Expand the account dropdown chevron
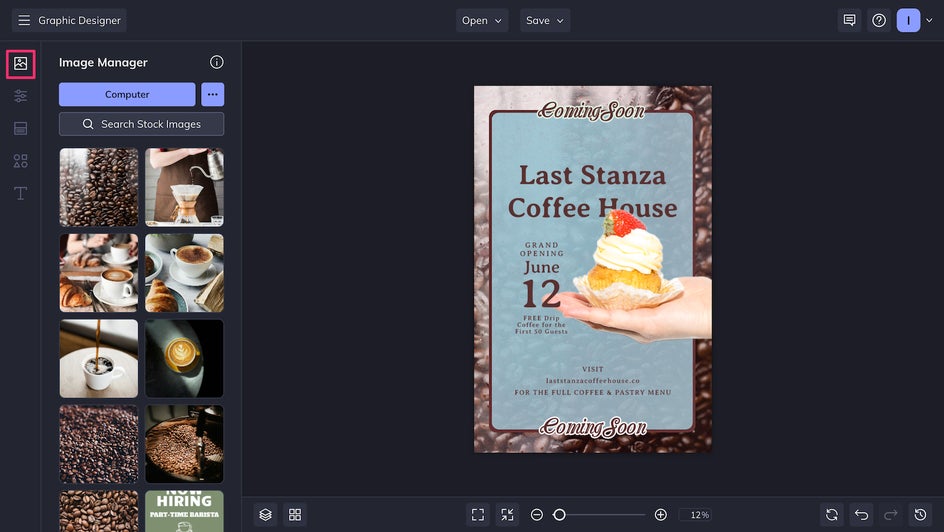Viewport: 944px width, 532px height. (930, 20)
